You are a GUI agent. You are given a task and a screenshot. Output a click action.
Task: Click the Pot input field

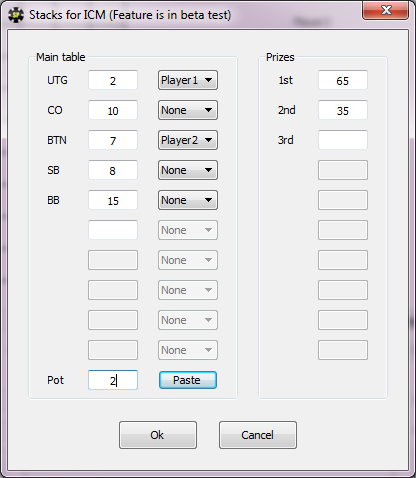[113, 380]
